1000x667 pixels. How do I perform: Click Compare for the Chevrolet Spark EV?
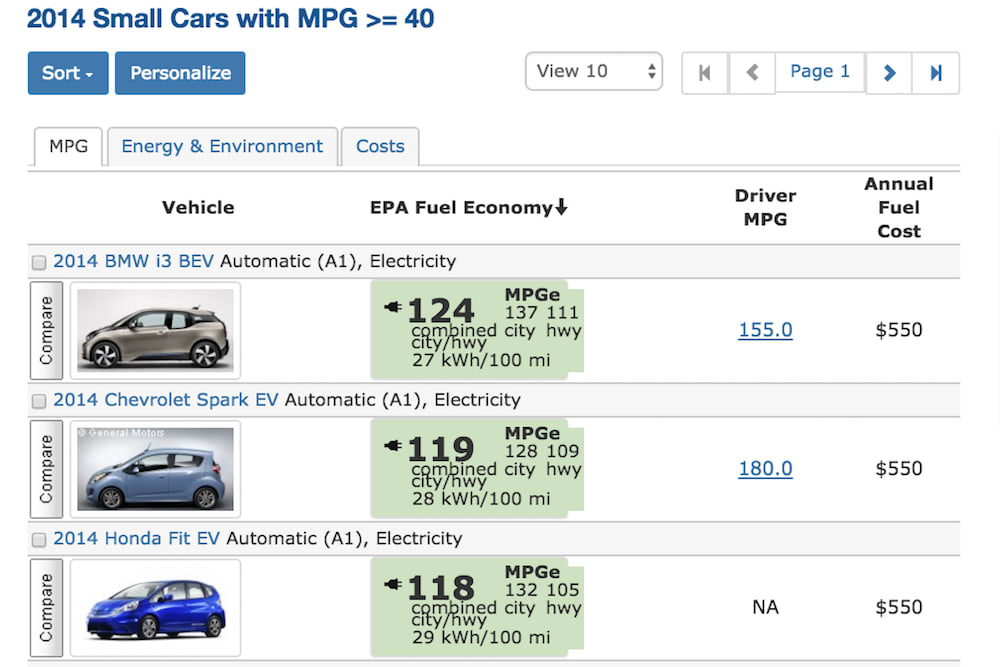[46, 469]
